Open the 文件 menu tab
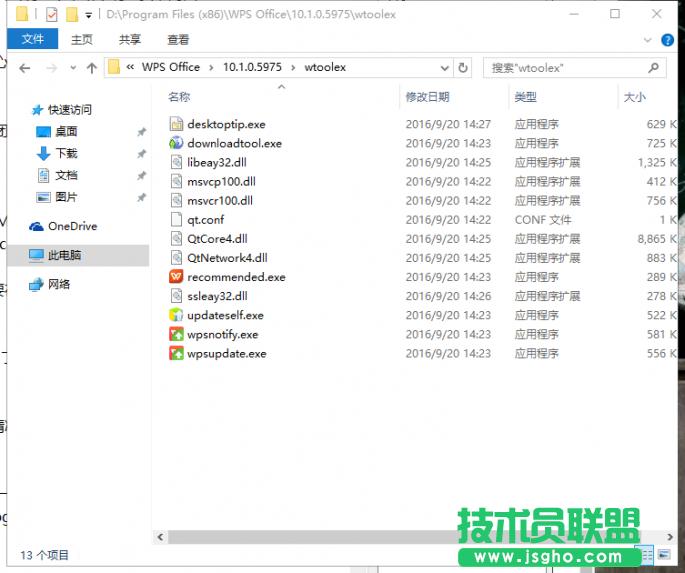This screenshot has height=573, width=685. [33, 39]
